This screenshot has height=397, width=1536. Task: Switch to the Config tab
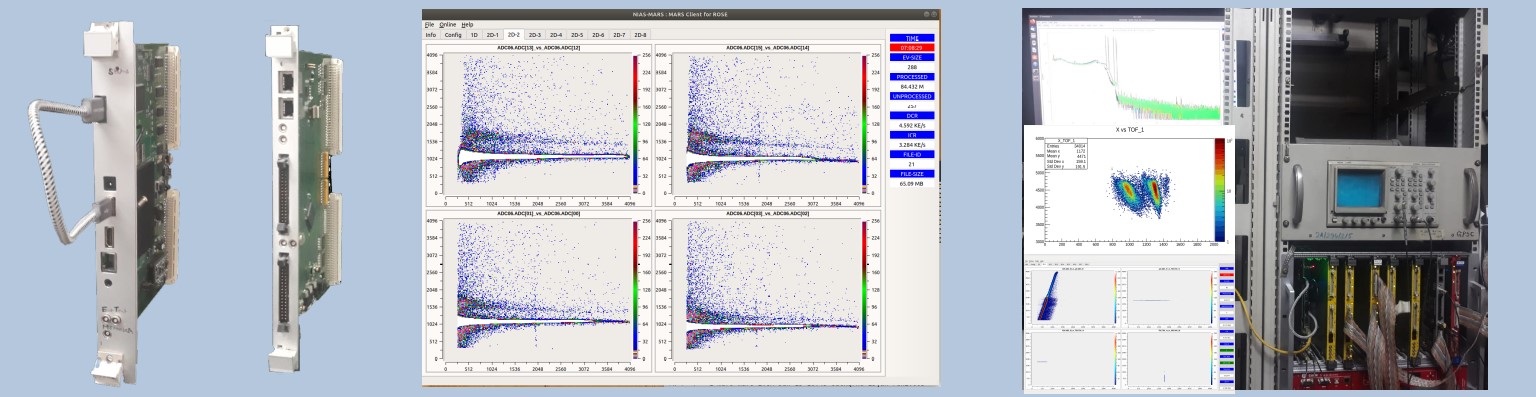(x=453, y=34)
